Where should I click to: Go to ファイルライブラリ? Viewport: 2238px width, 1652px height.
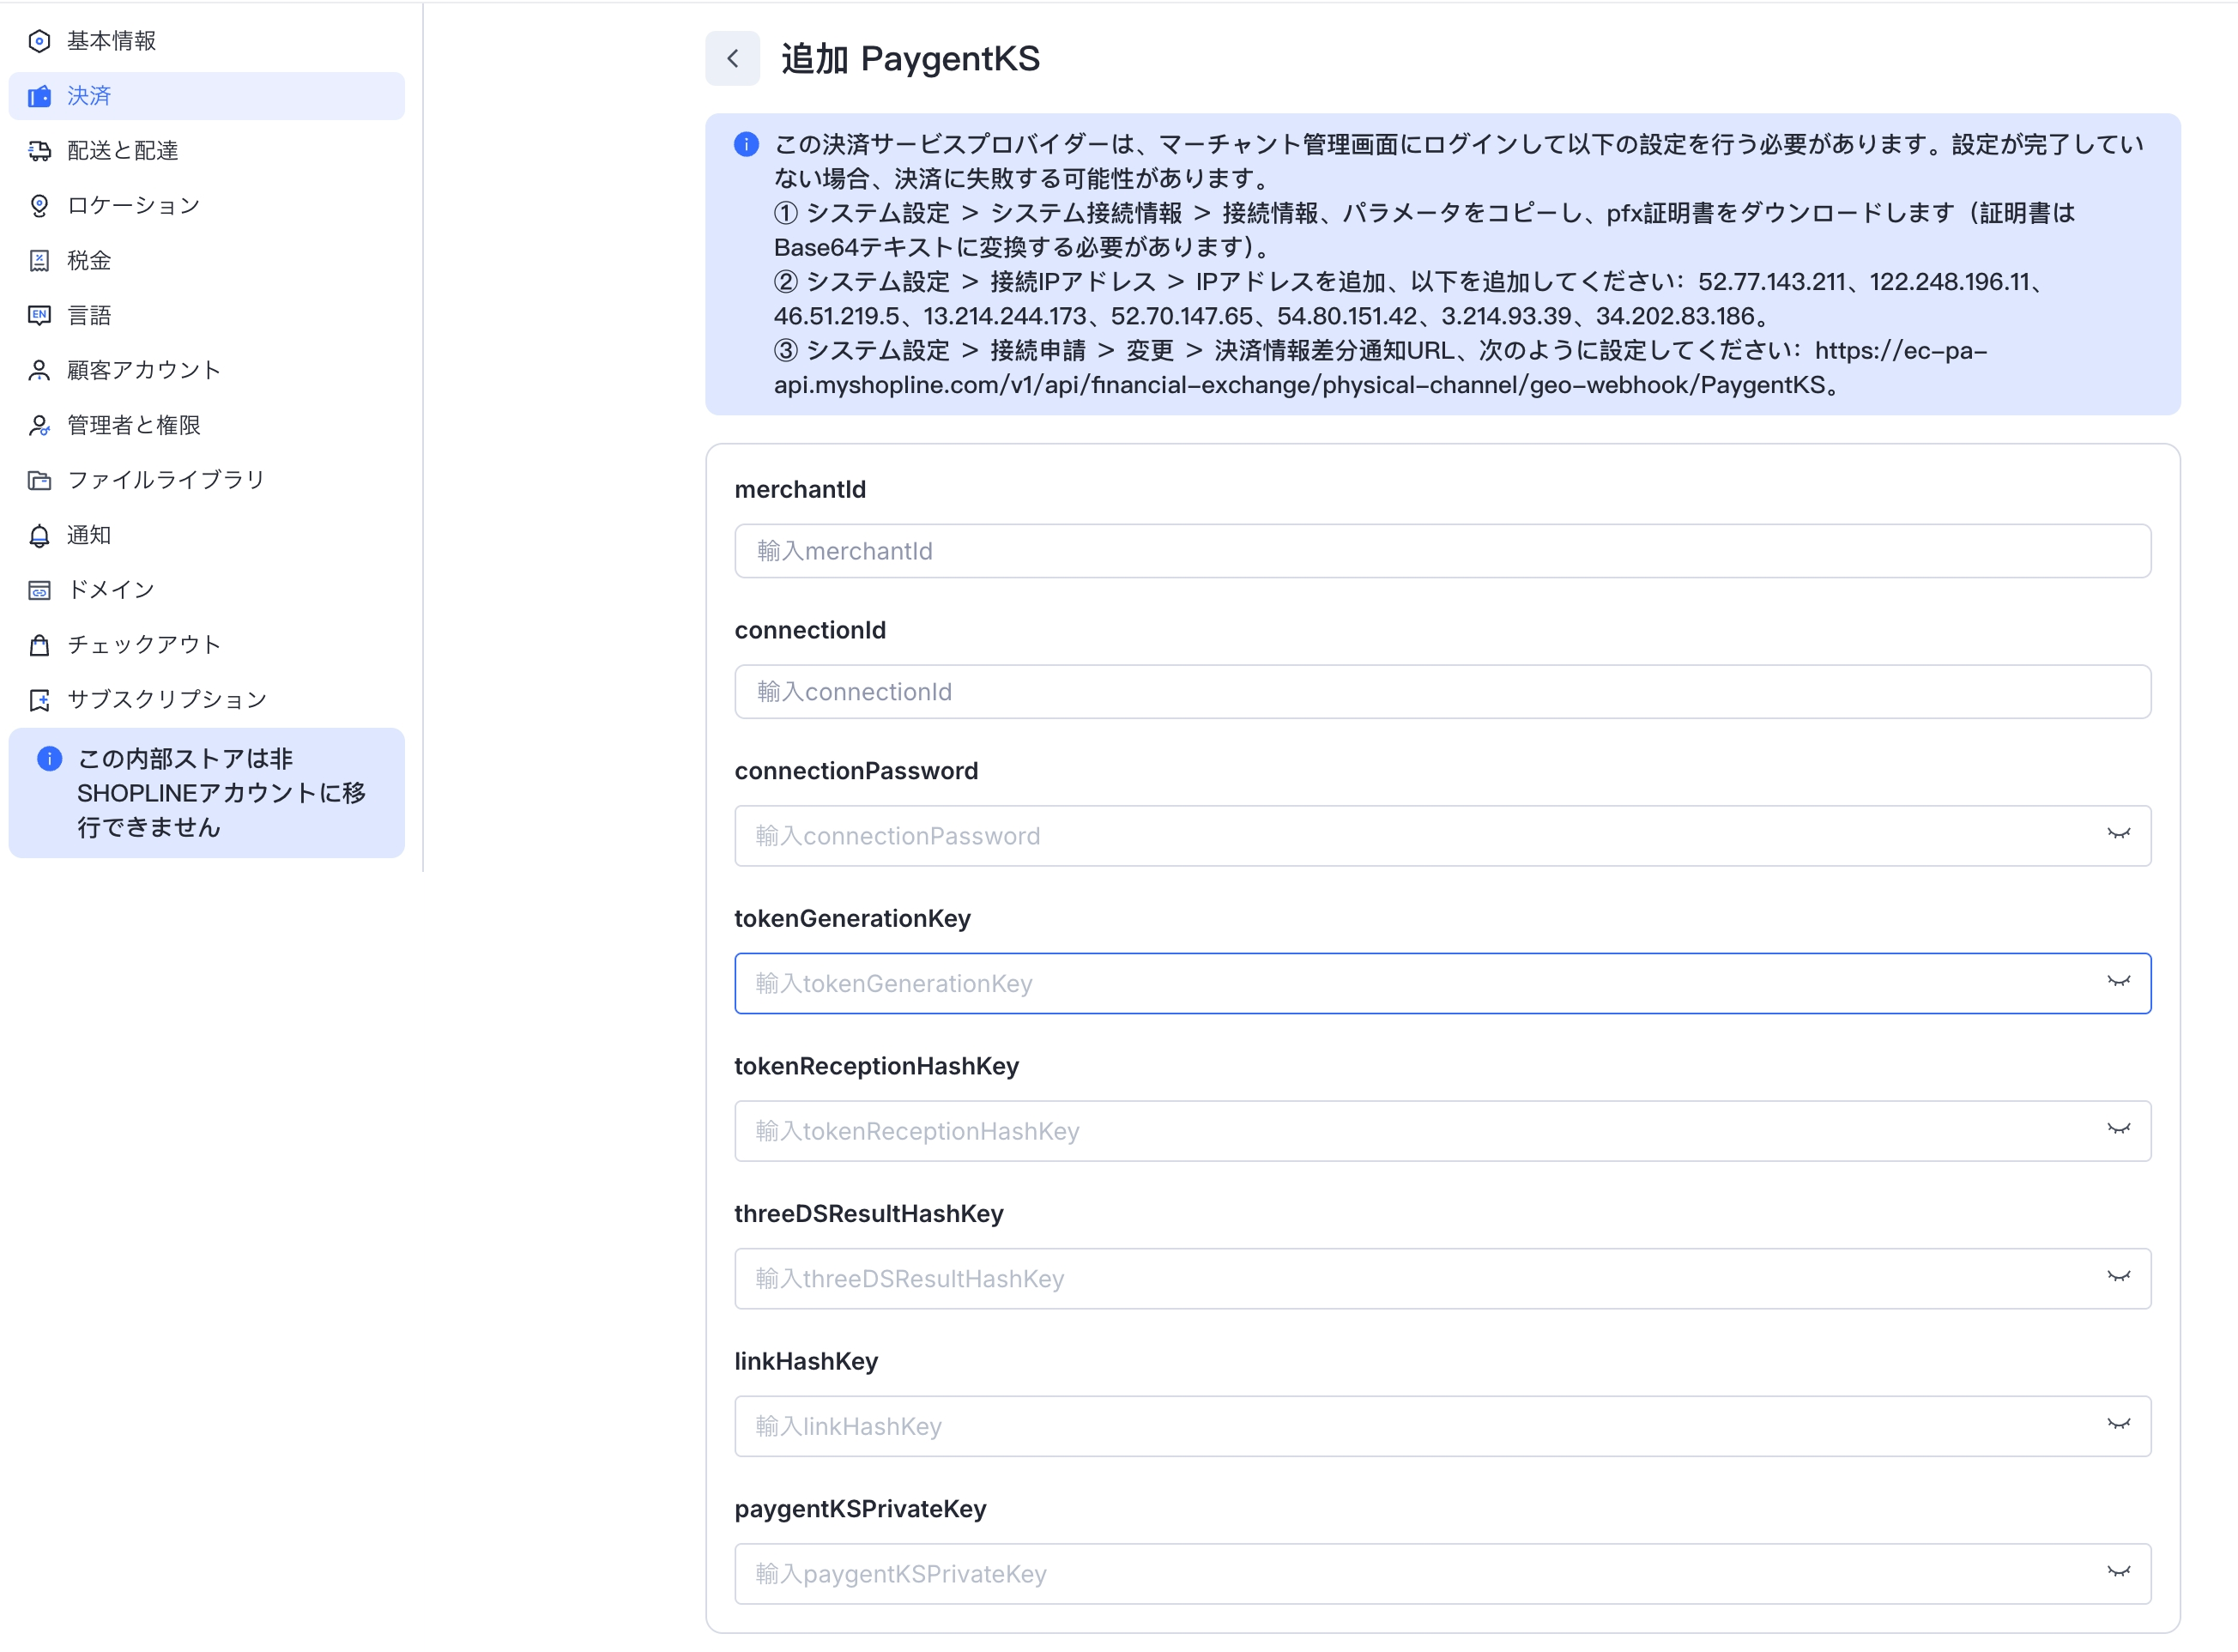pos(207,480)
